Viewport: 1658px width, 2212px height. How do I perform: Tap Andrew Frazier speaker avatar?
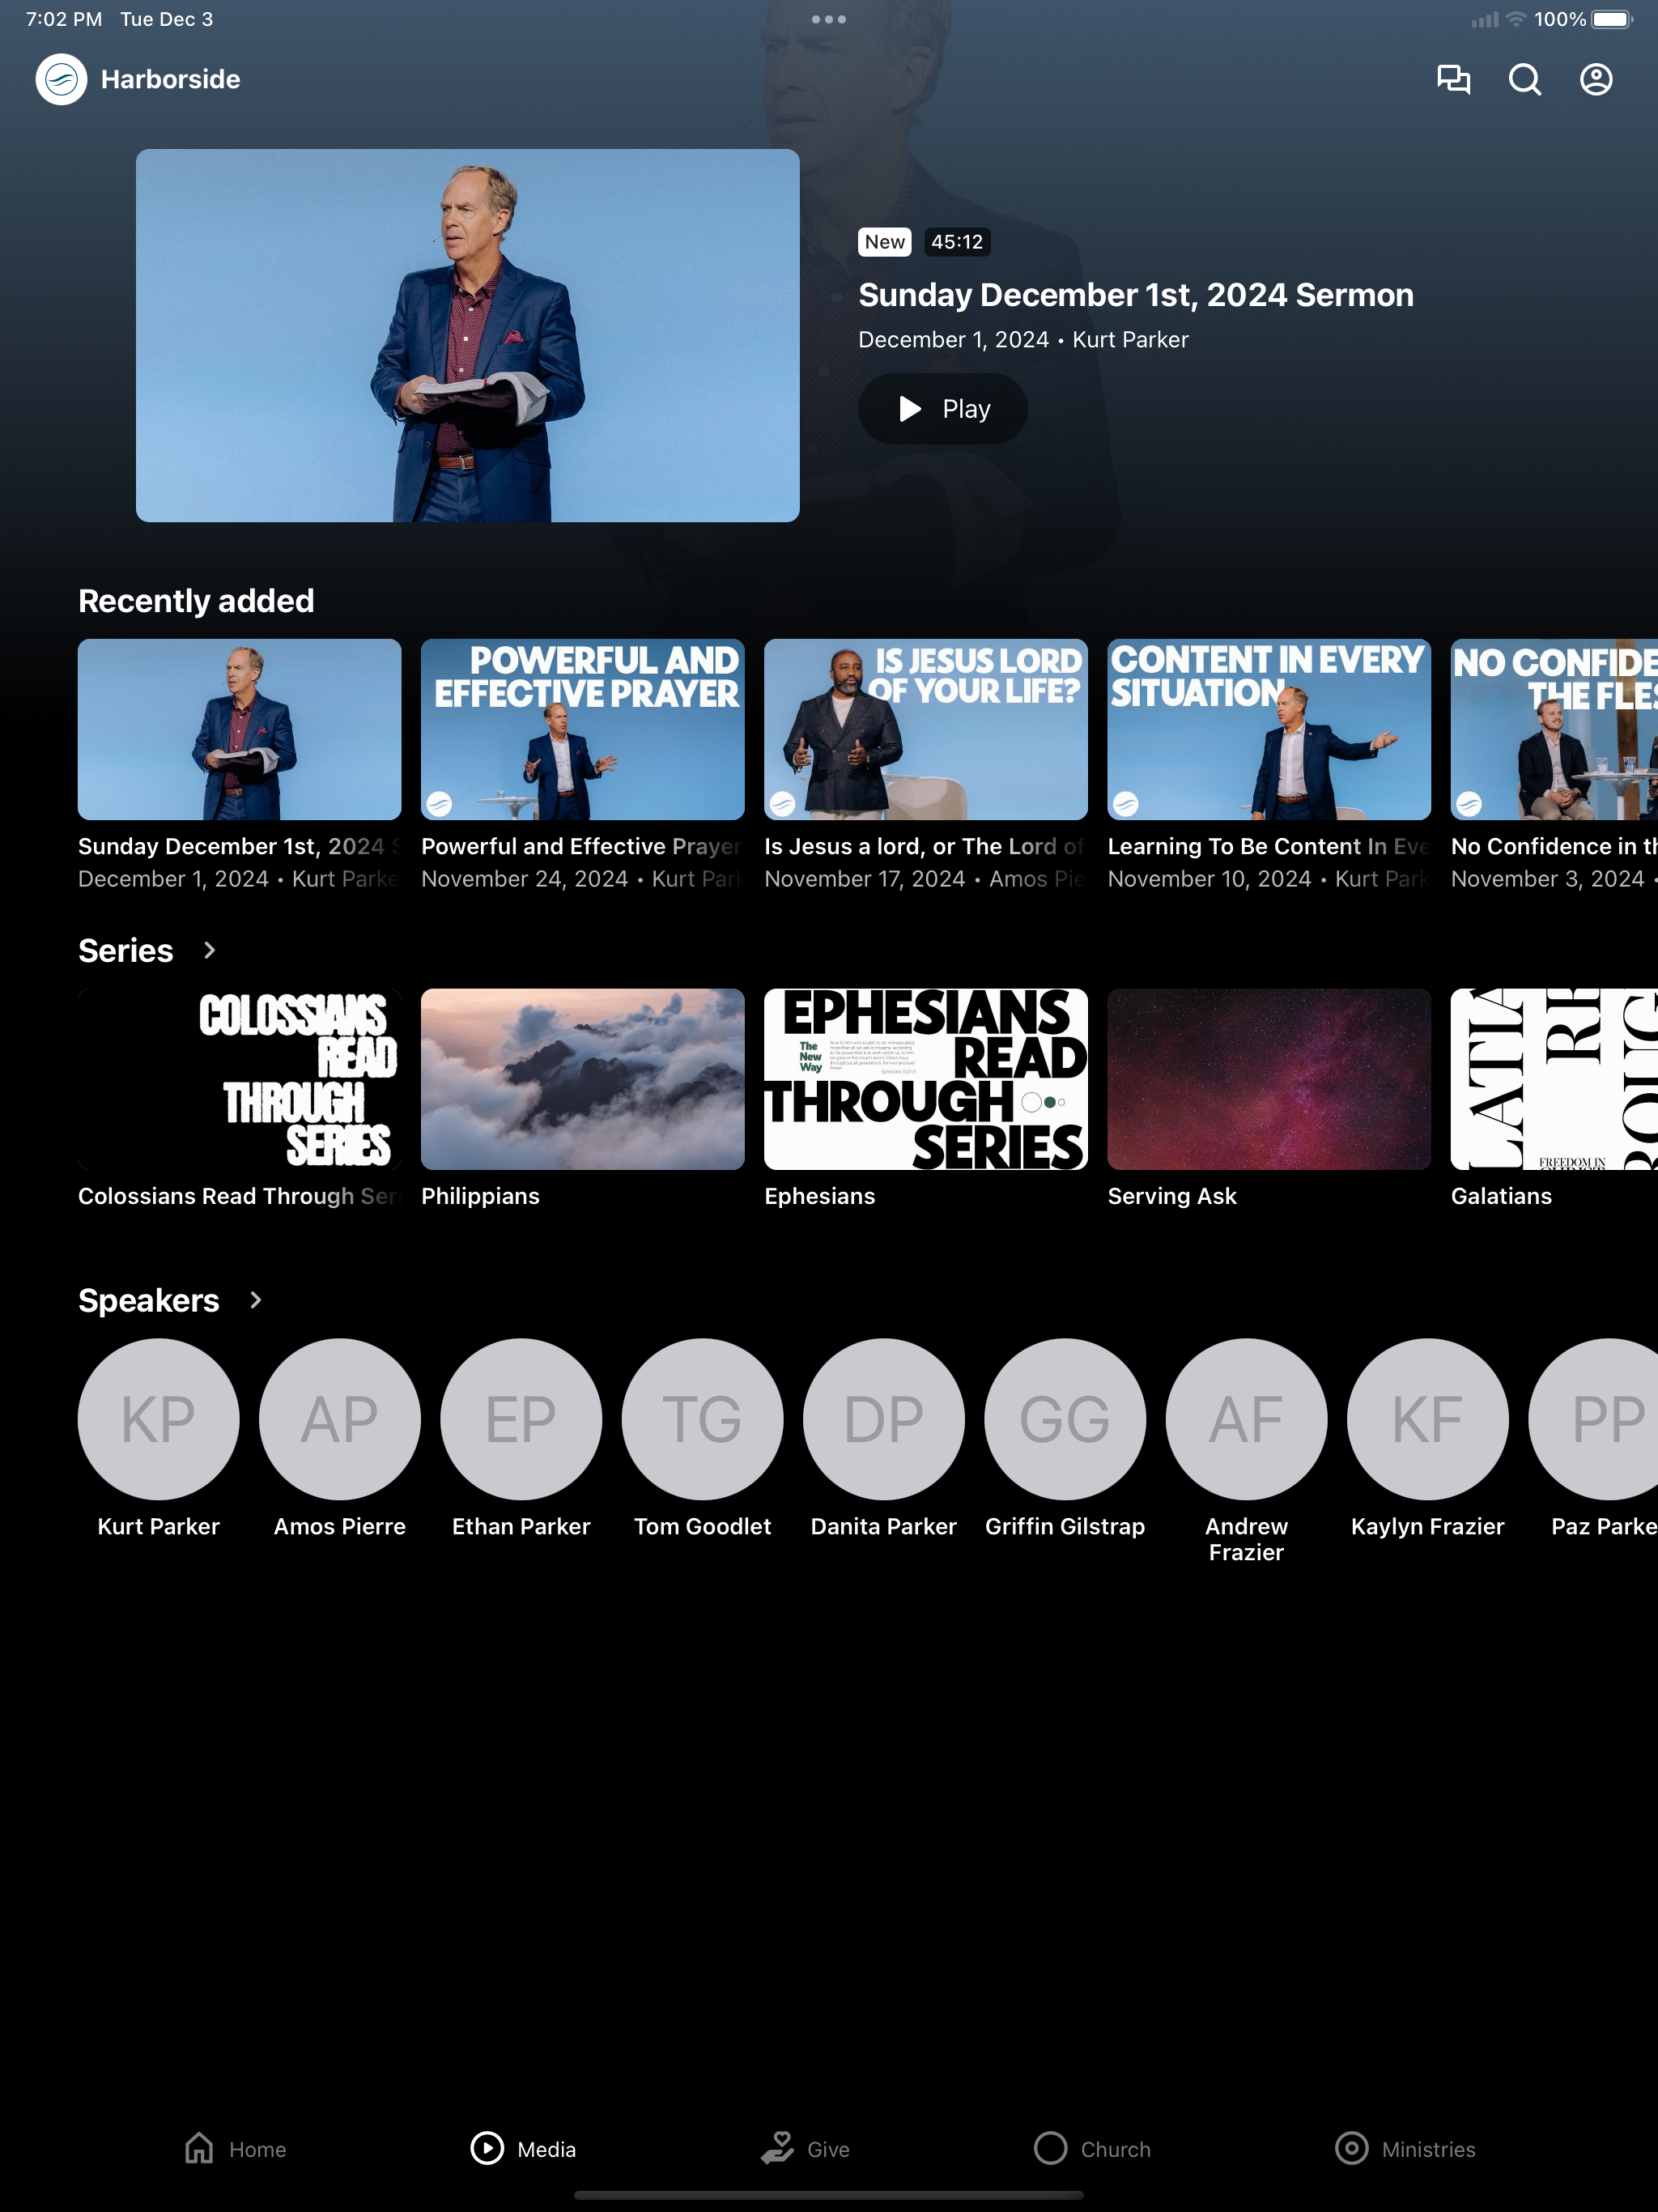click(1245, 1418)
